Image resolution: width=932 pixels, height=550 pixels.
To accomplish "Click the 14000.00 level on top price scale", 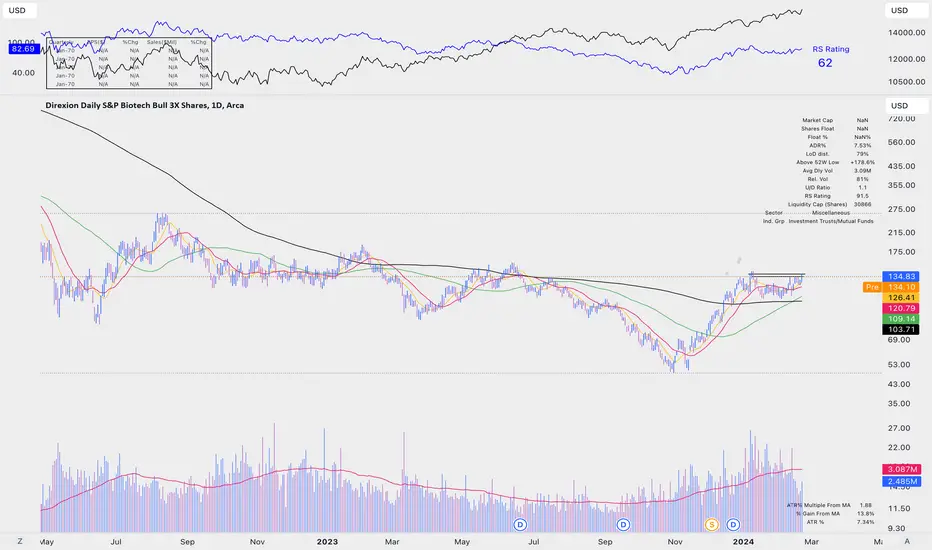I will (906, 33).
